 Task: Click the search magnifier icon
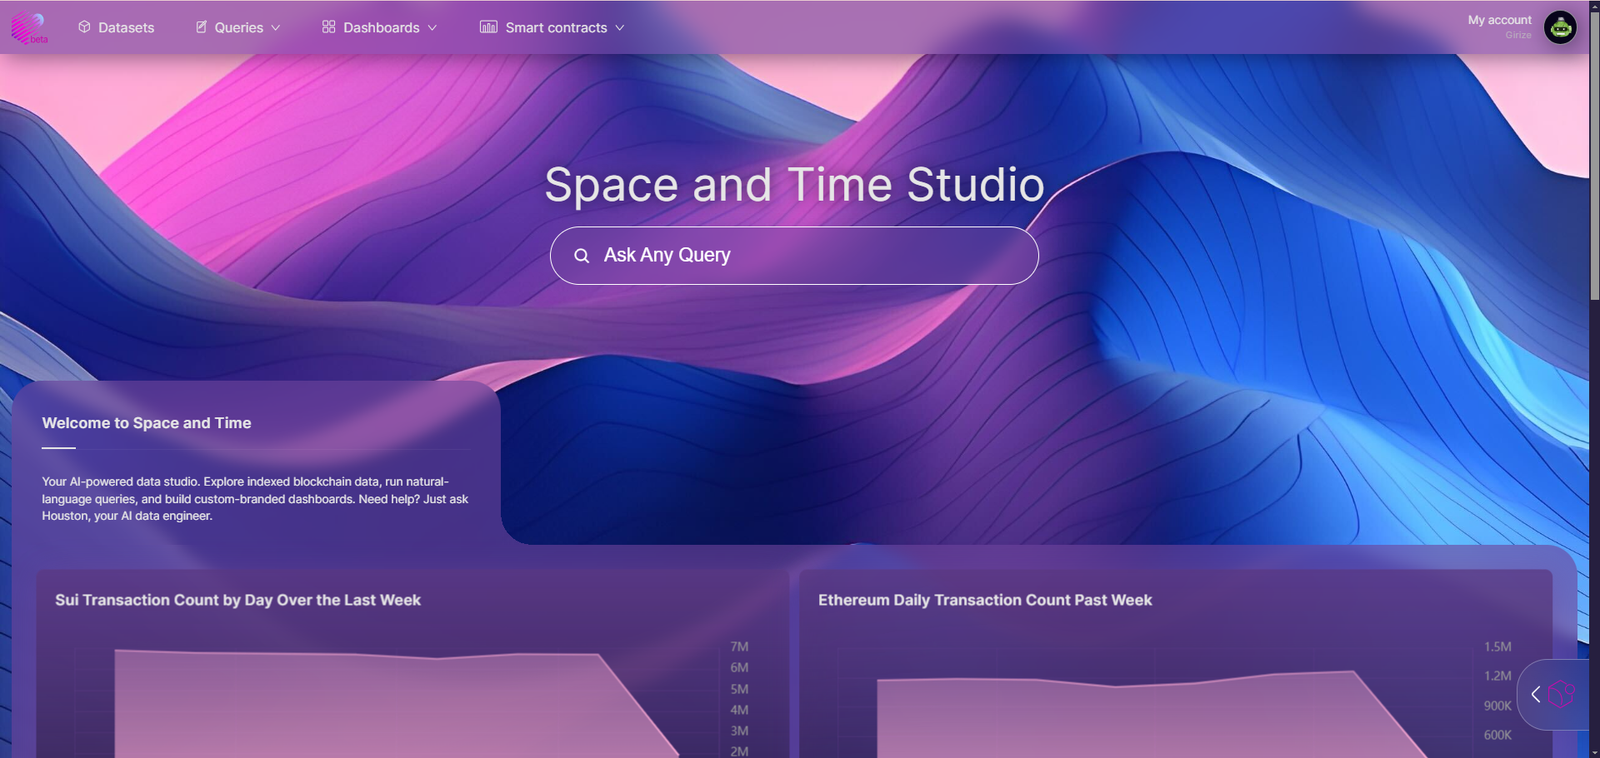point(581,256)
